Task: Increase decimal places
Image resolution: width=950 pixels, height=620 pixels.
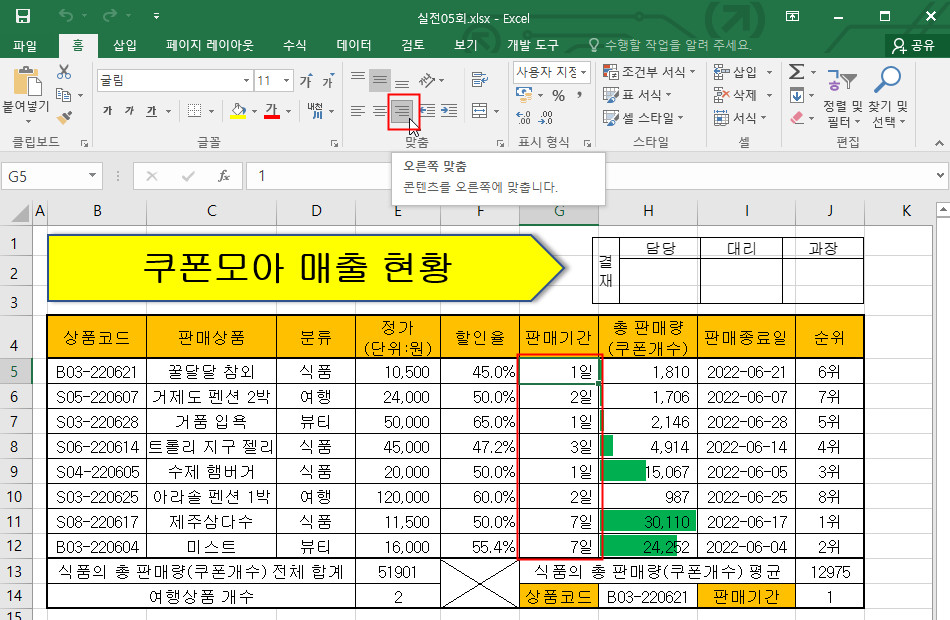Action: click(523, 118)
